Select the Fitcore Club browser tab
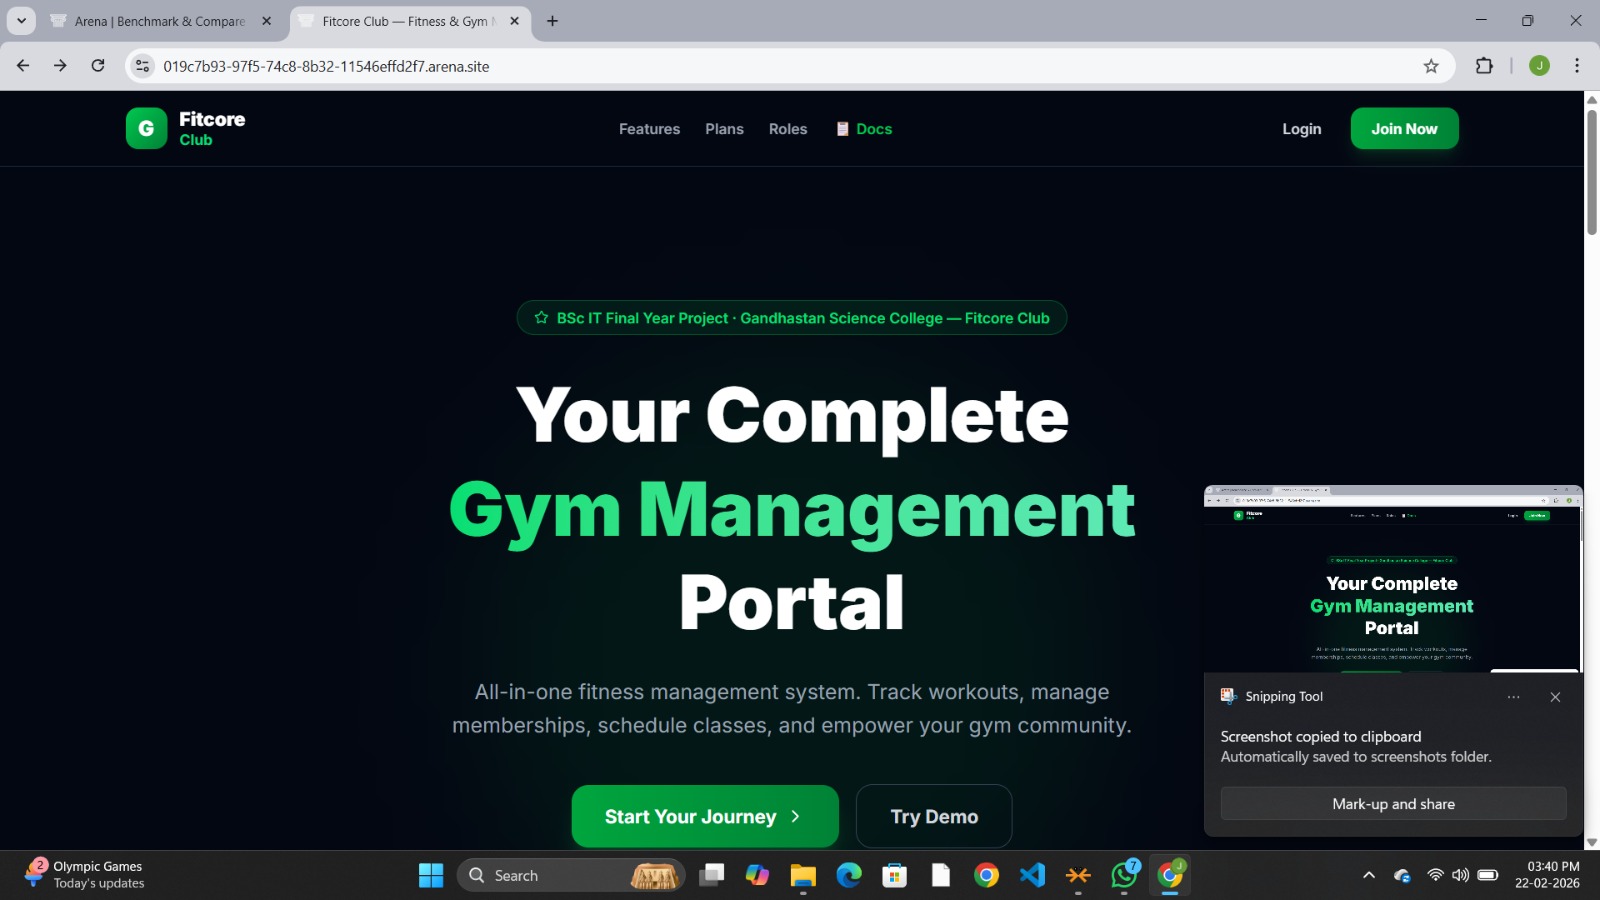 click(x=410, y=21)
